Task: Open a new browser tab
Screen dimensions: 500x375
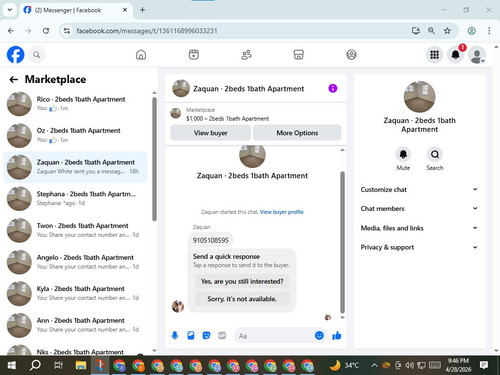Action: coord(142,10)
